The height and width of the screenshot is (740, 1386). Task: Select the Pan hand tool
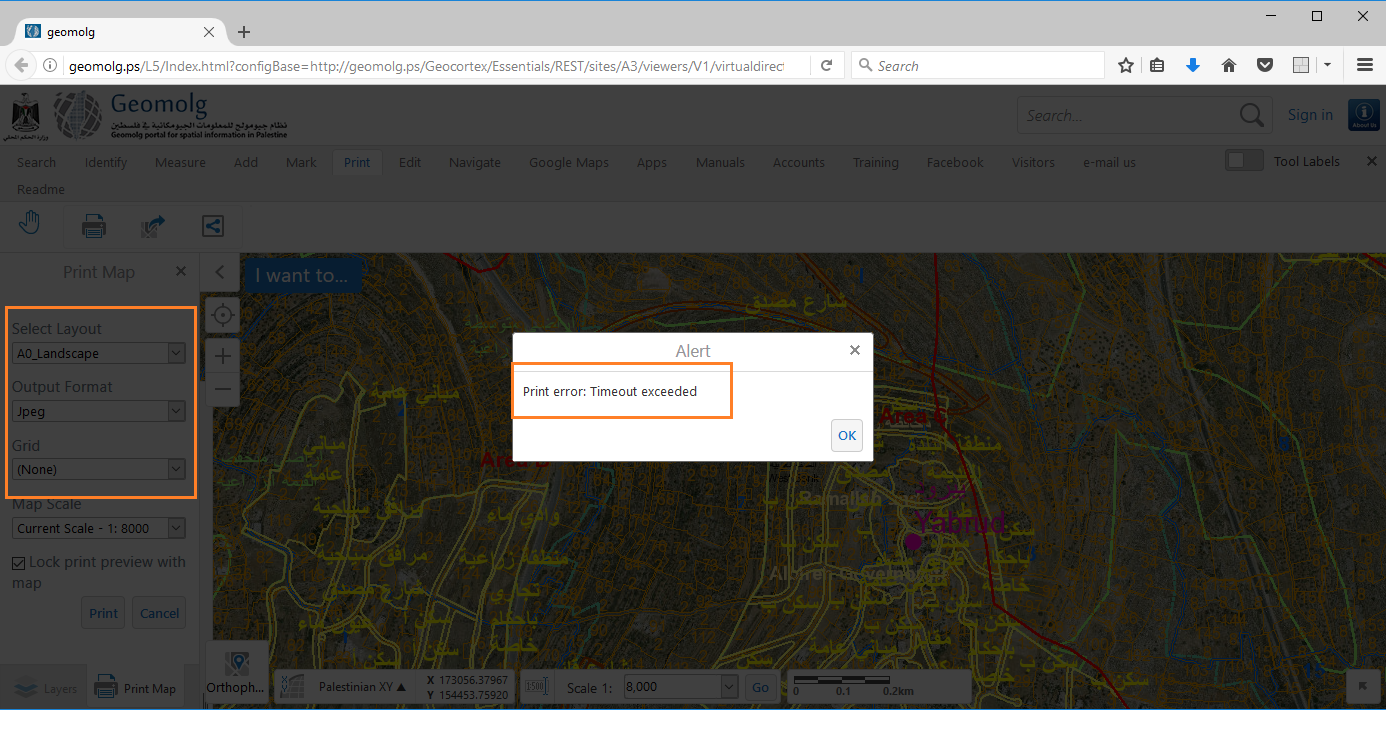click(30, 225)
